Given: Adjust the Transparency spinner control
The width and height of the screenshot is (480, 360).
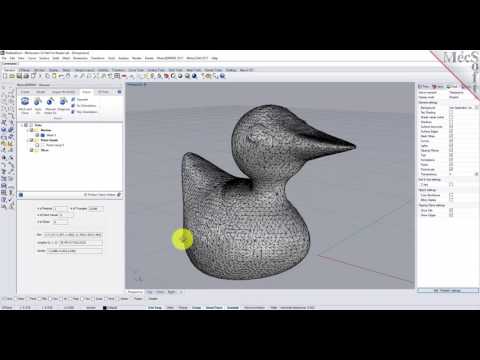Looking at the screenshot, I should click(476, 174).
